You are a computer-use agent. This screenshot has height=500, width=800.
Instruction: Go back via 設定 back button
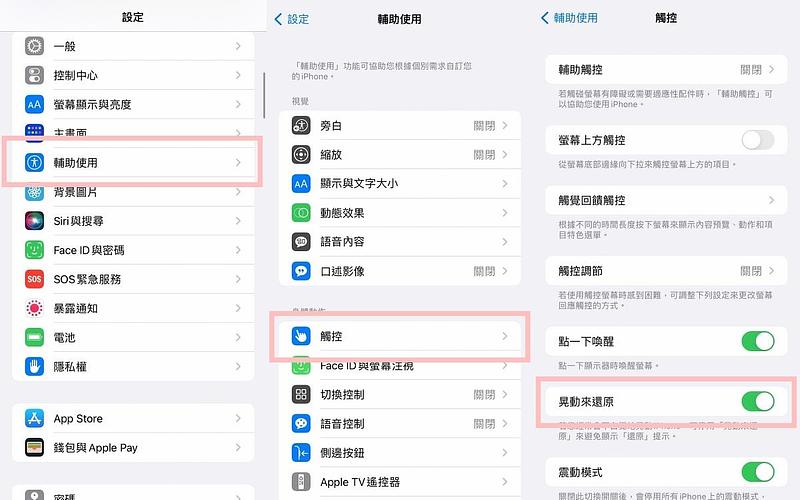292,18
